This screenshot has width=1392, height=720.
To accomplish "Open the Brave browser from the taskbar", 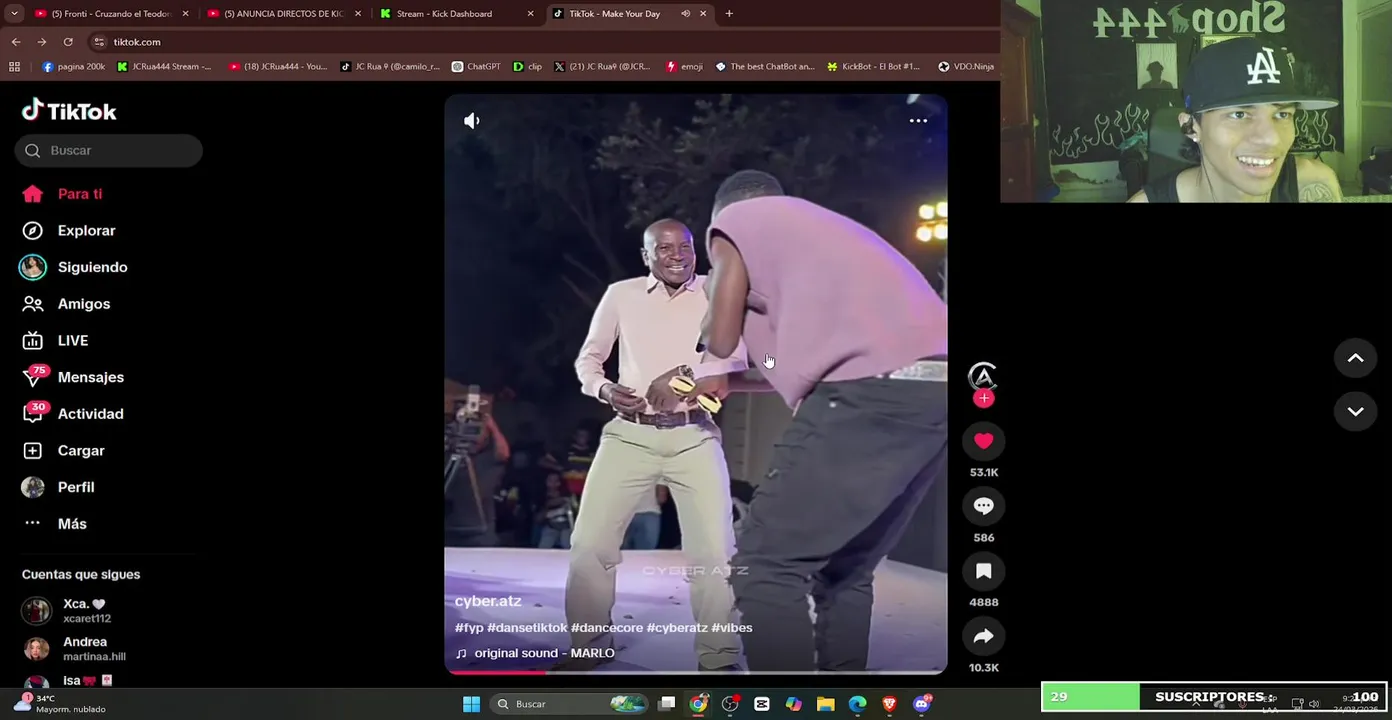I will pos(890,704).
